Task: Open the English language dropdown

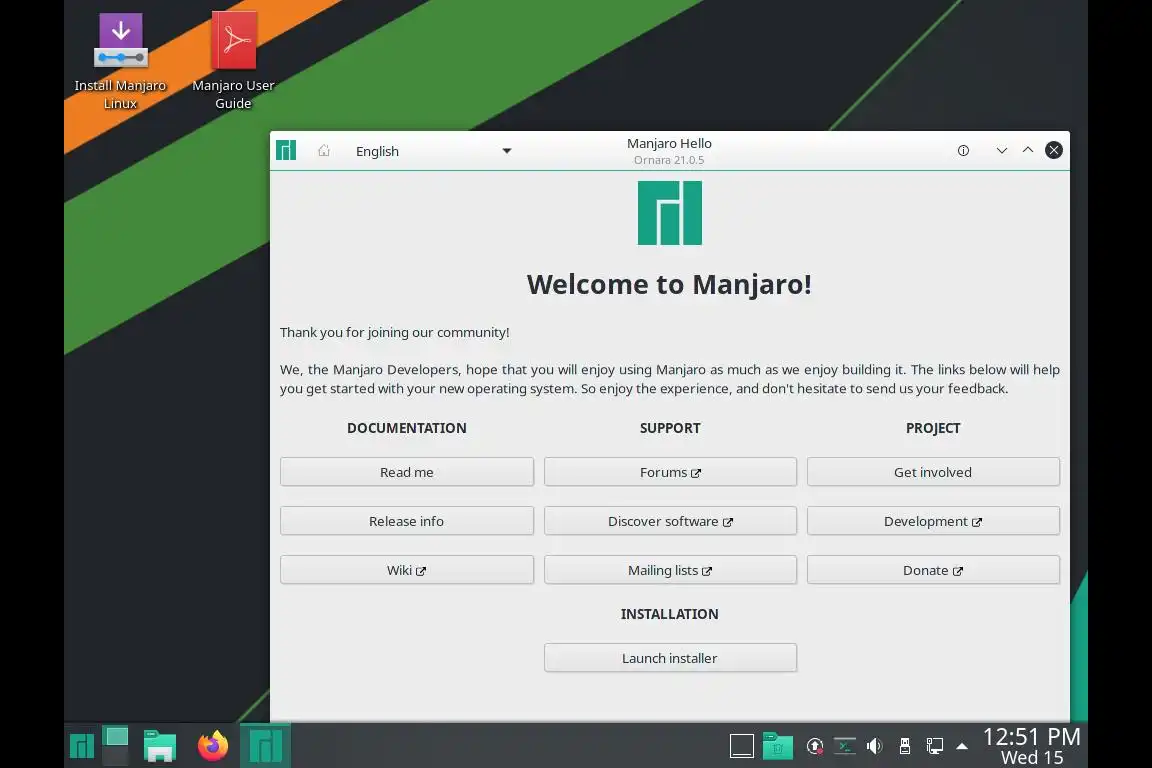Action: tap(433, 151)
